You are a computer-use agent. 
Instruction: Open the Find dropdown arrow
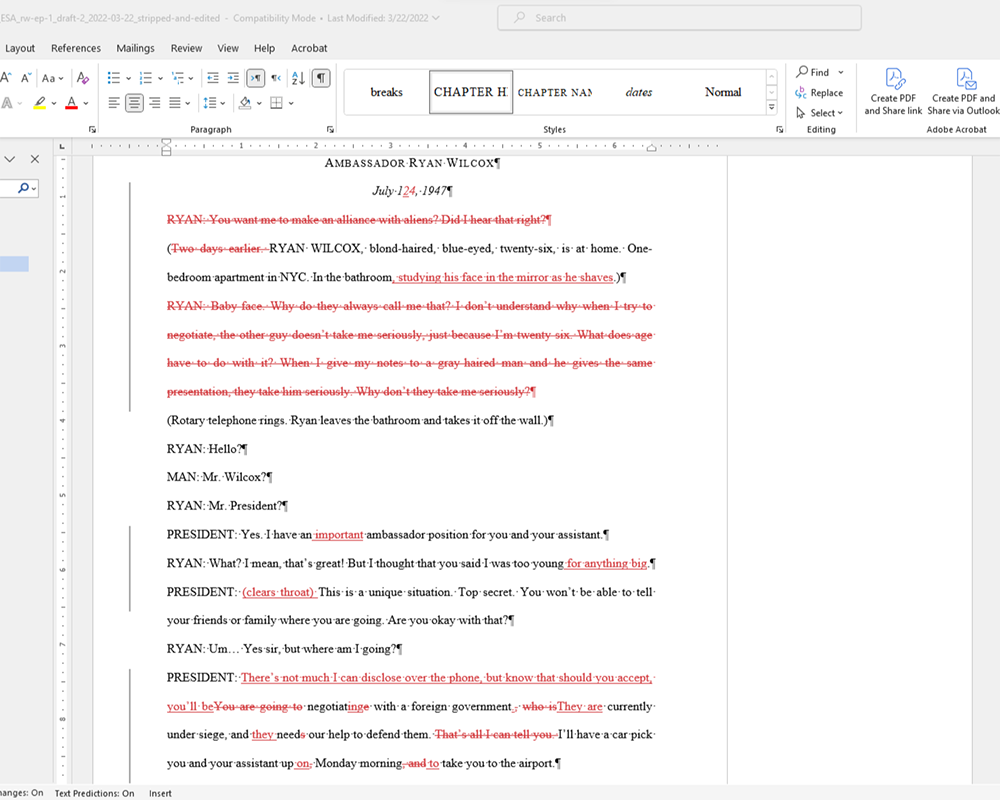pos(841,72)
